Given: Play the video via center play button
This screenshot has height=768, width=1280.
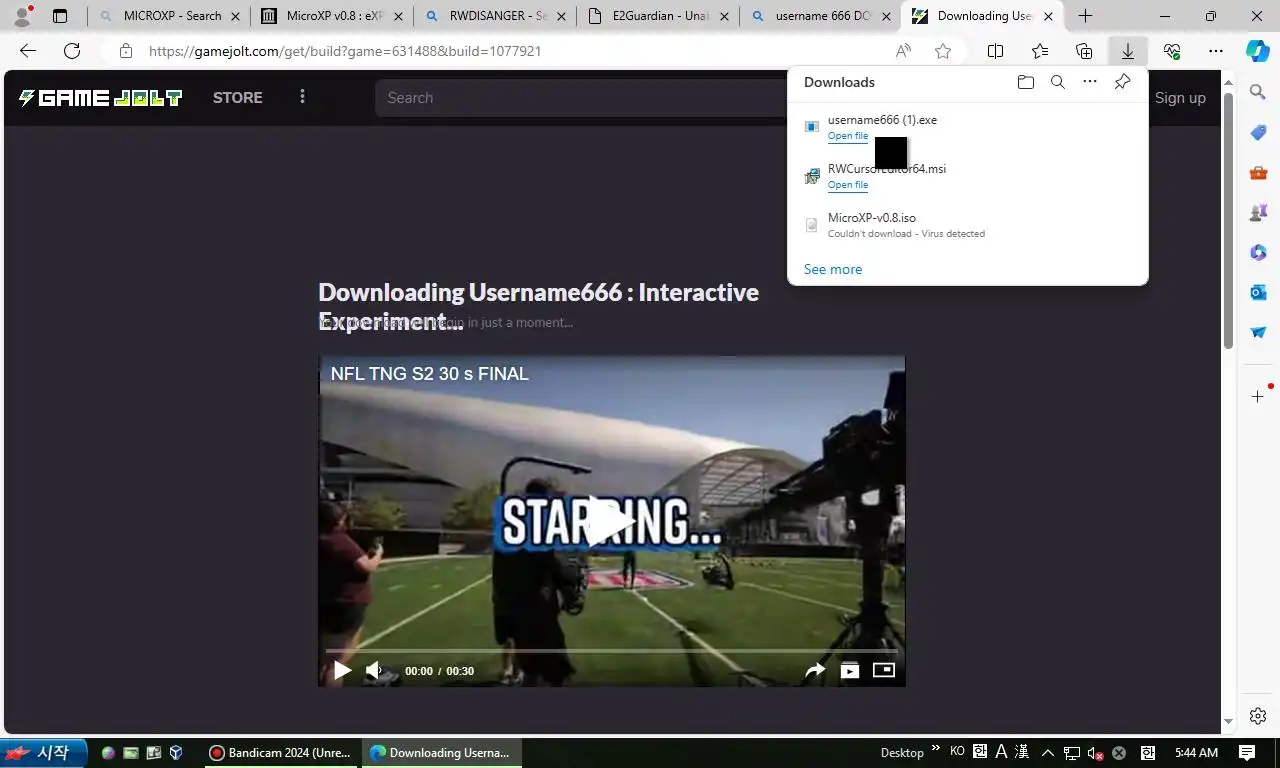Looking at the screenshot, I should pyautogui.click(x=611, y=520).
